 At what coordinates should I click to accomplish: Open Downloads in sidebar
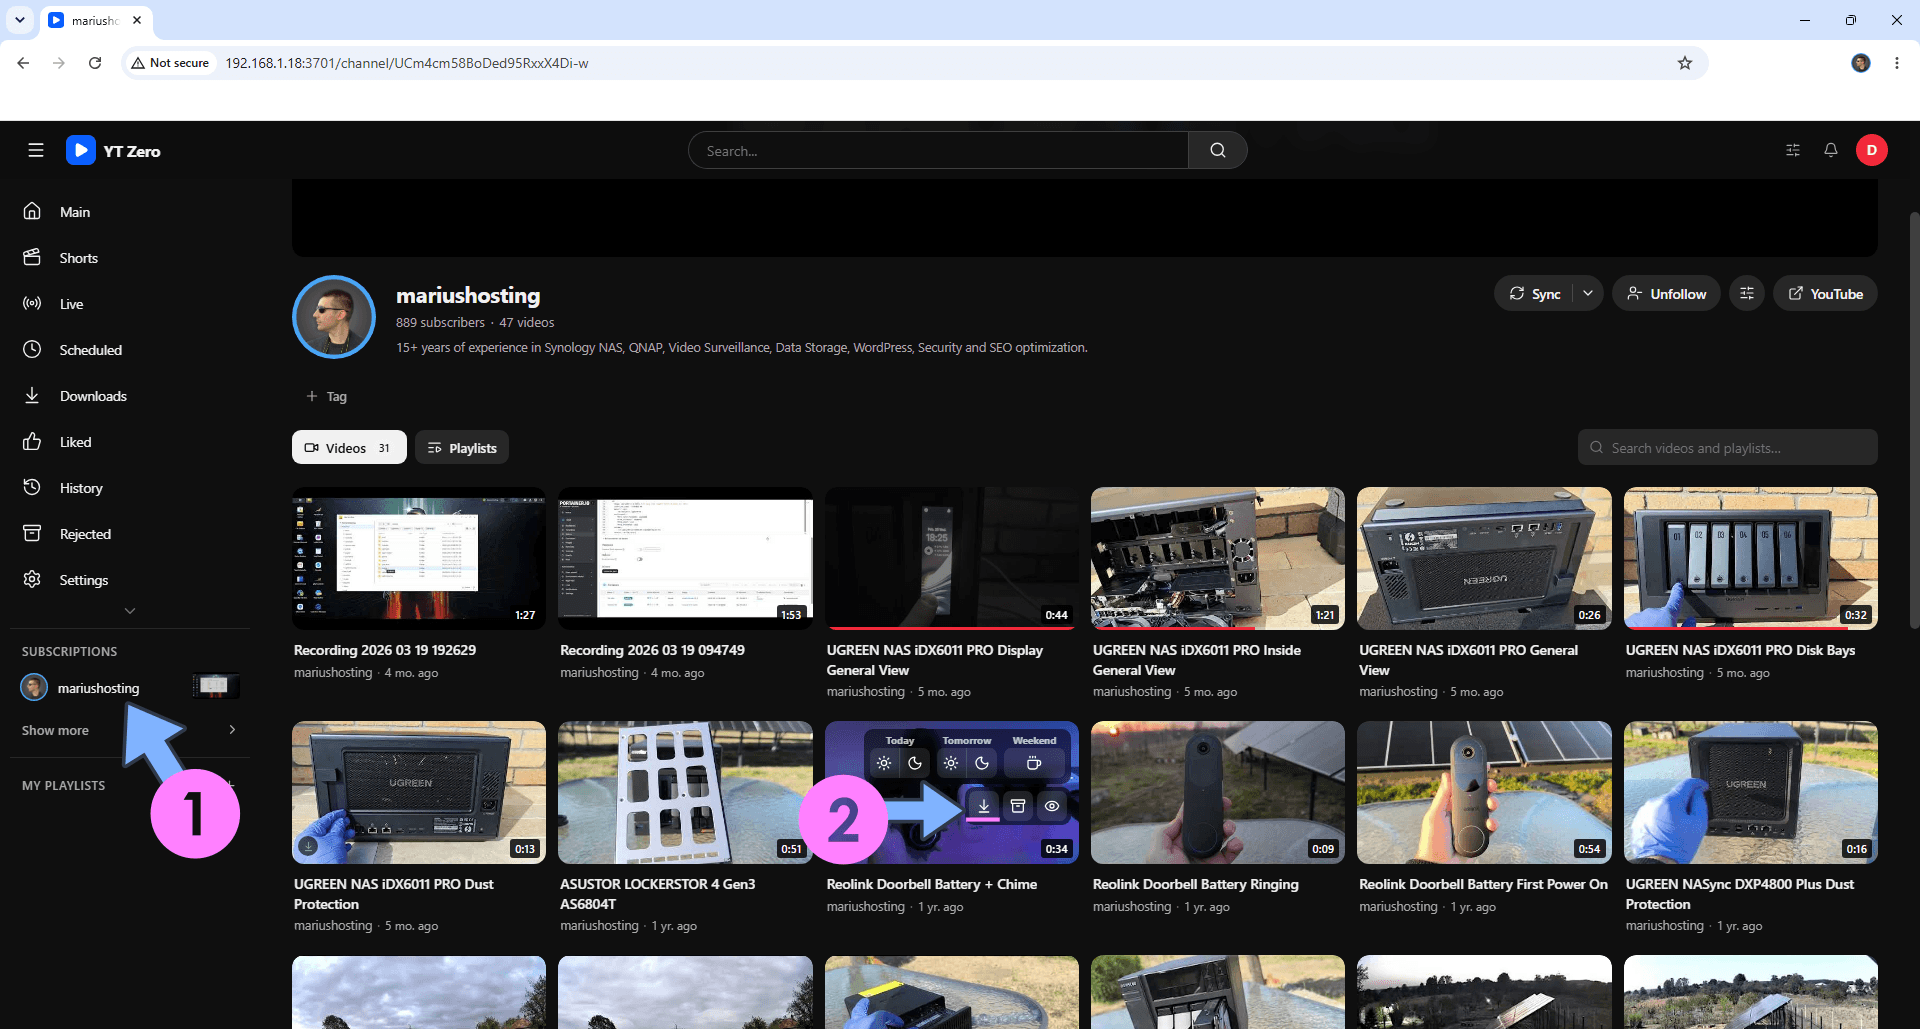[130, 396]
